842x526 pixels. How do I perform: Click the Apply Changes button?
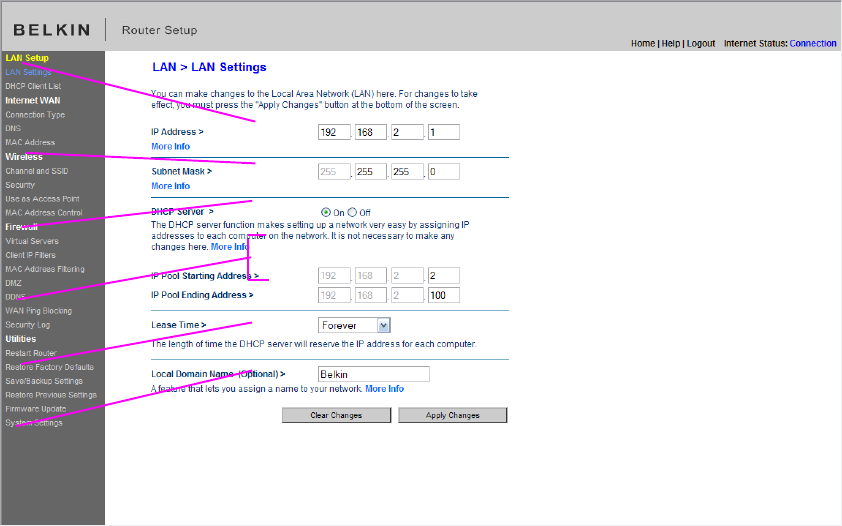click(453, 415)
